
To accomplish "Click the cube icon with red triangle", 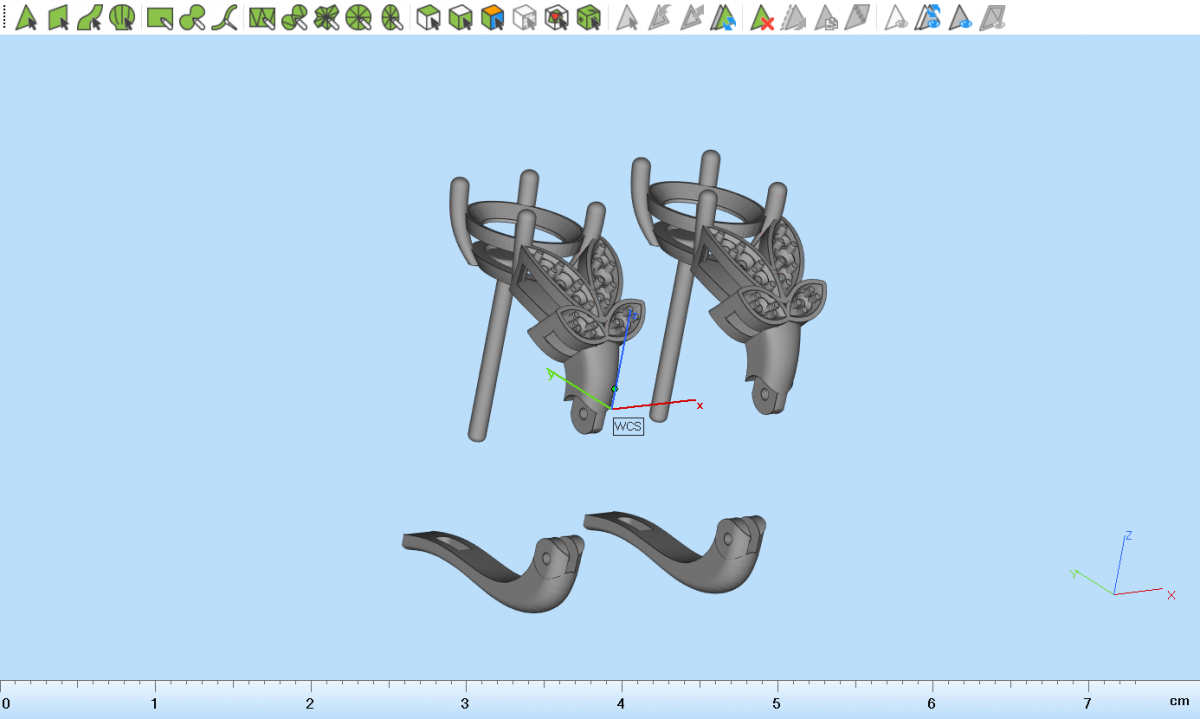I will [x=557, y=17].
